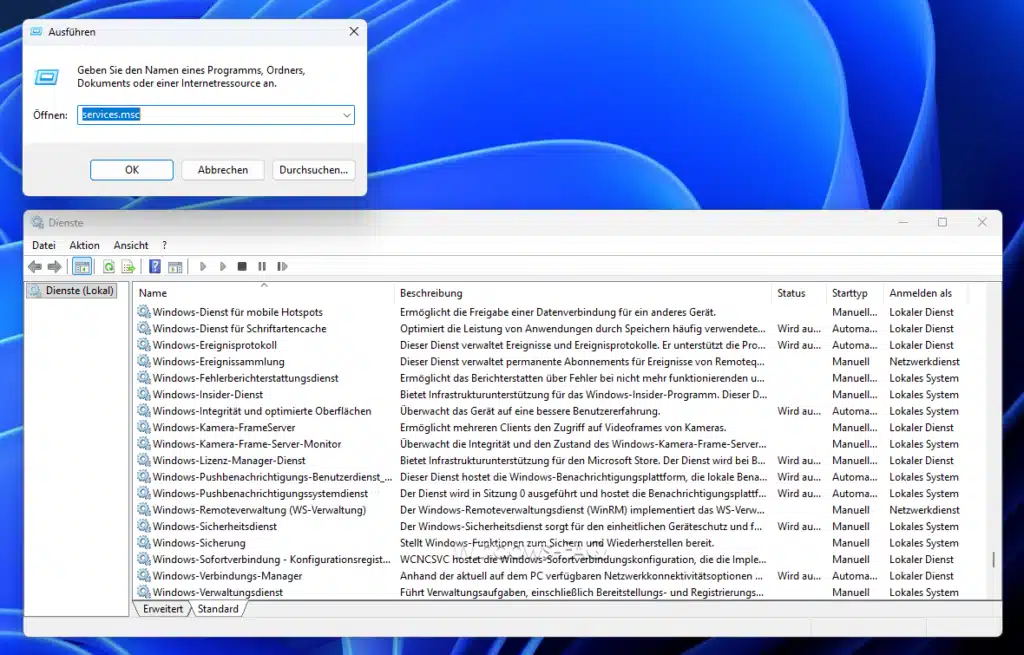Click the Back navigation arrow in Dienste toolbar
This screenshot has width=1024, height=655.
tap(33, 266)
